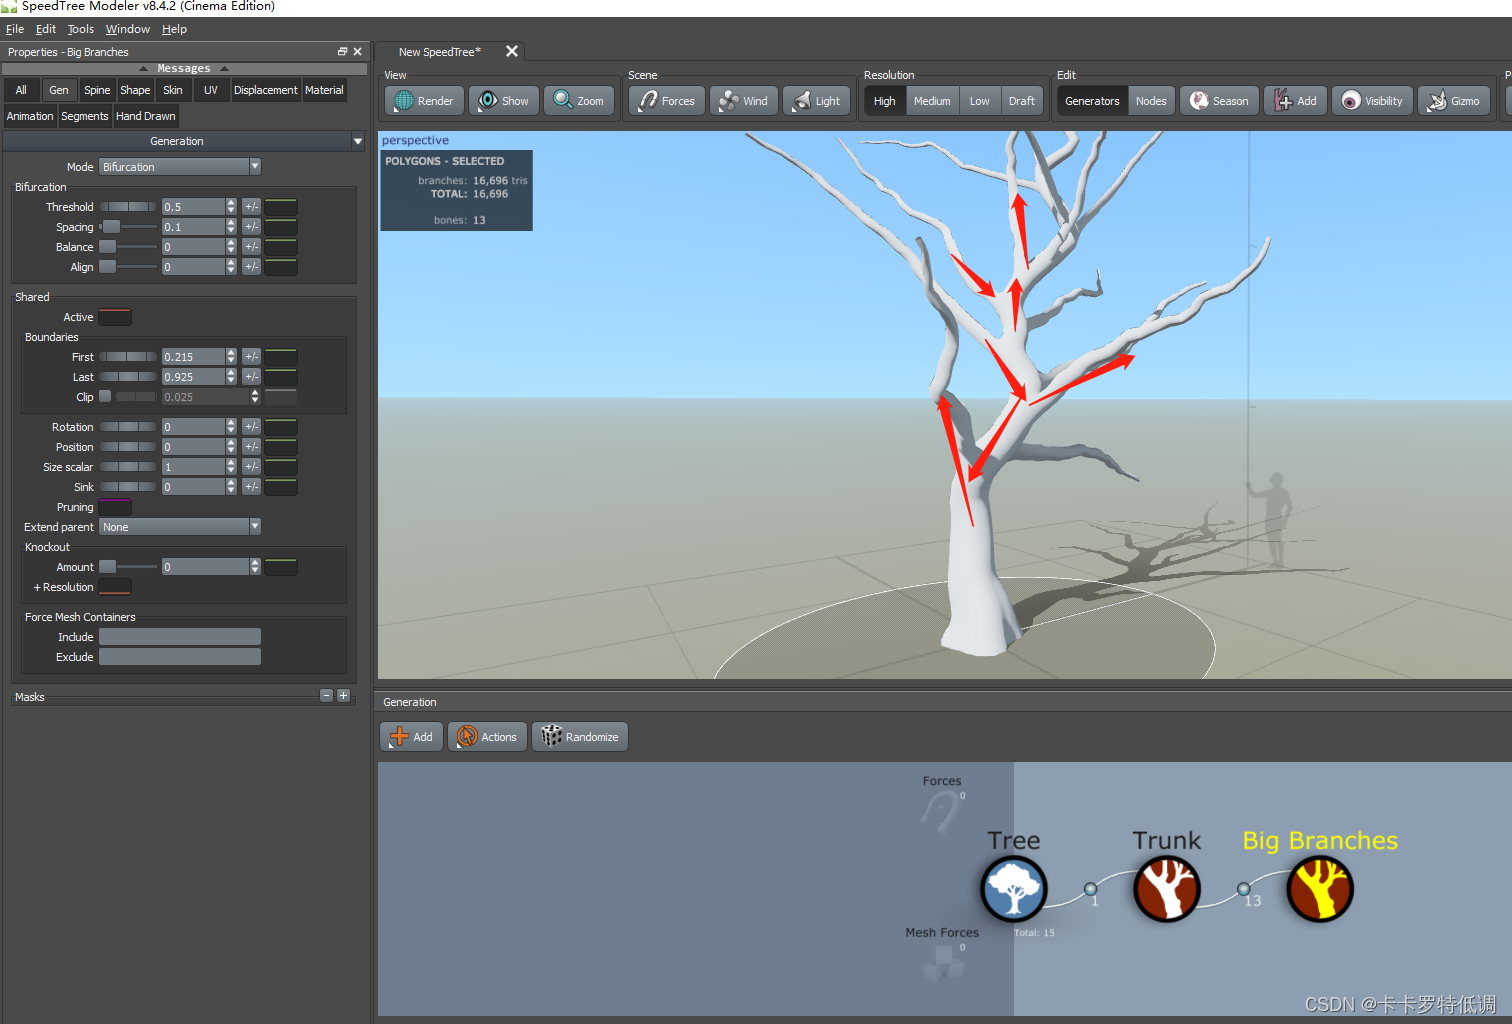Step the Spacing value spinner
1512x1024 pixels.
[x=231, y=227]
